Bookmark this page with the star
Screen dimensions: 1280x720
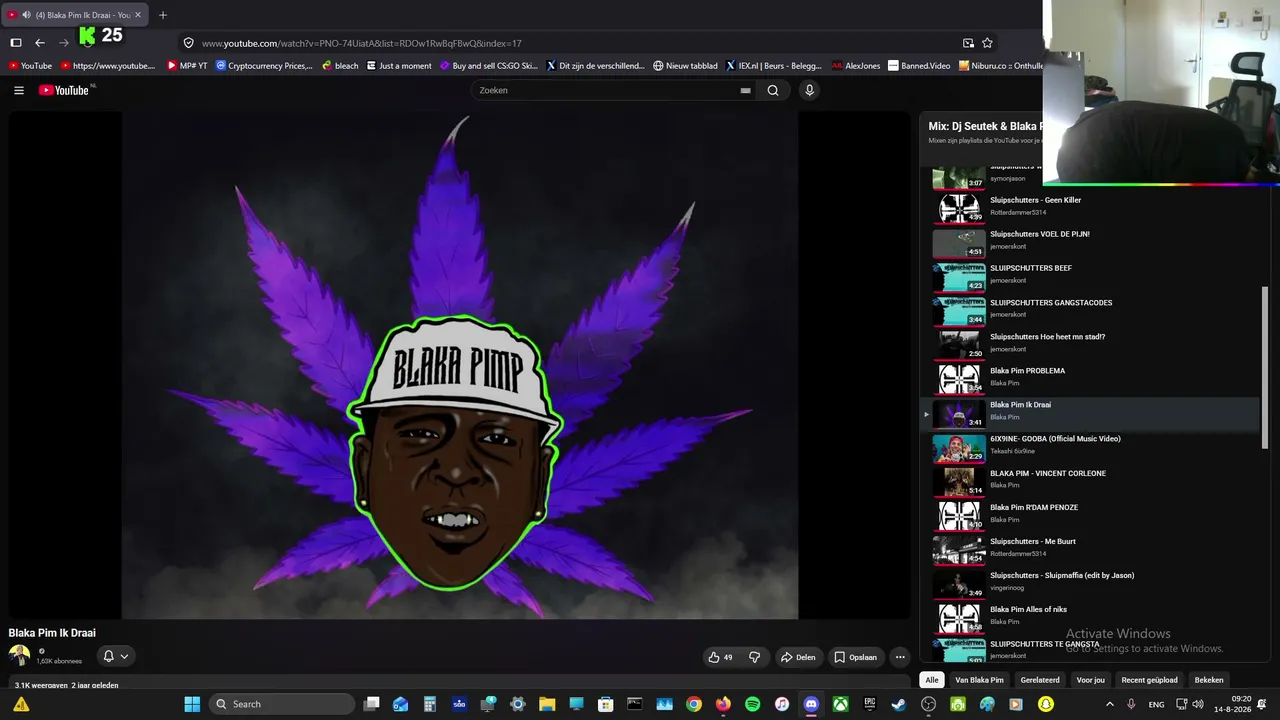tap(987, 43)
